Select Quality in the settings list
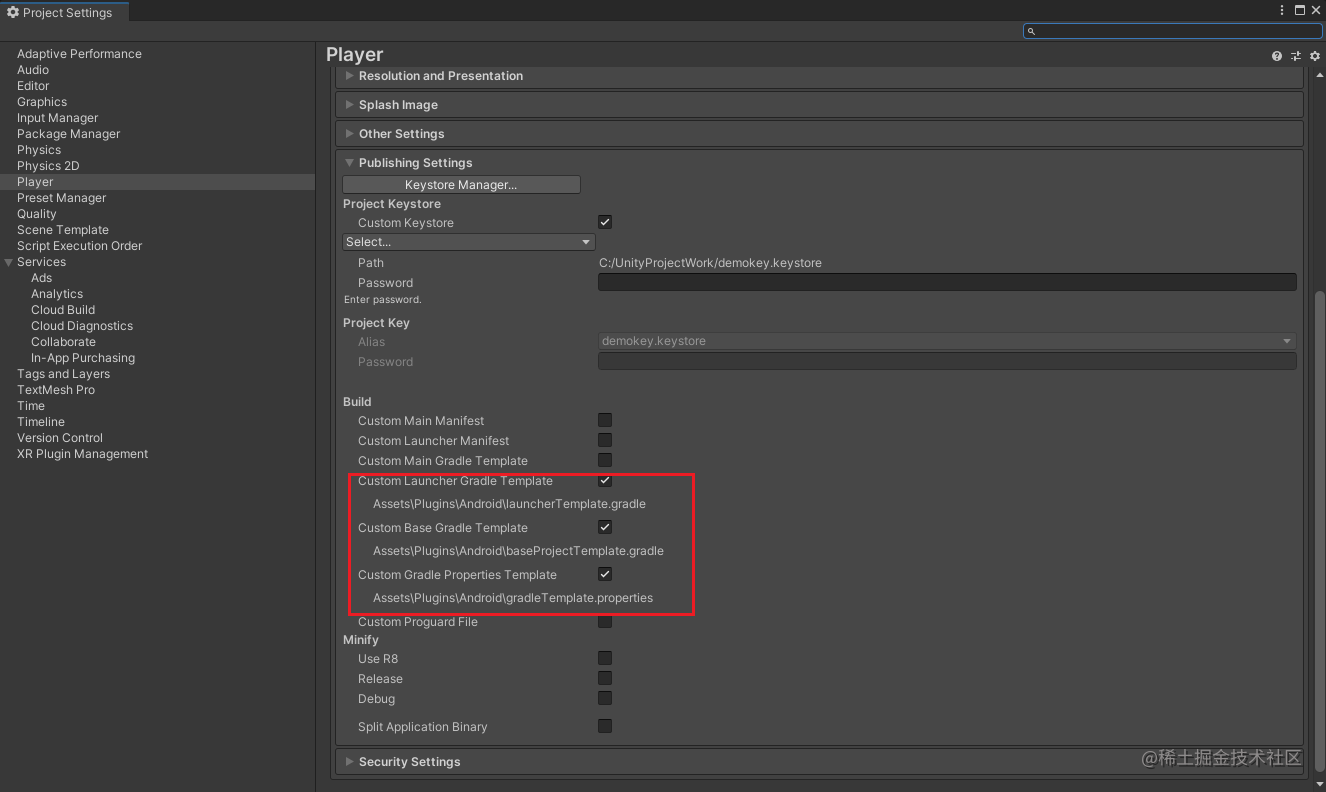Image resolution: width=1326 pixels, height=792 pixels. tap(37, 214)
